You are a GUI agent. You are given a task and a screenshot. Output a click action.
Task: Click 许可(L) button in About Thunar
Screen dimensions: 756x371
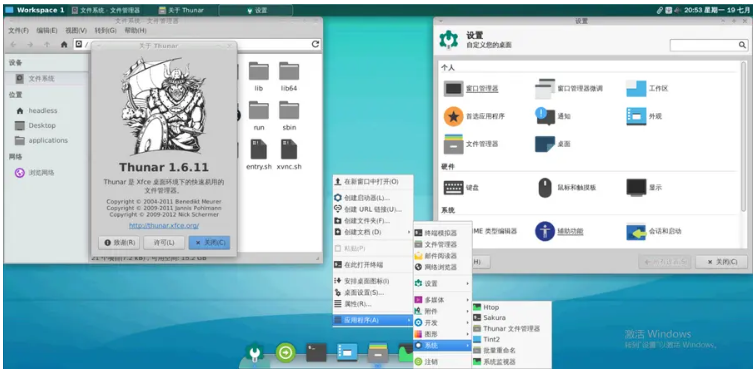pyautogui.click(x=164, y=243)
